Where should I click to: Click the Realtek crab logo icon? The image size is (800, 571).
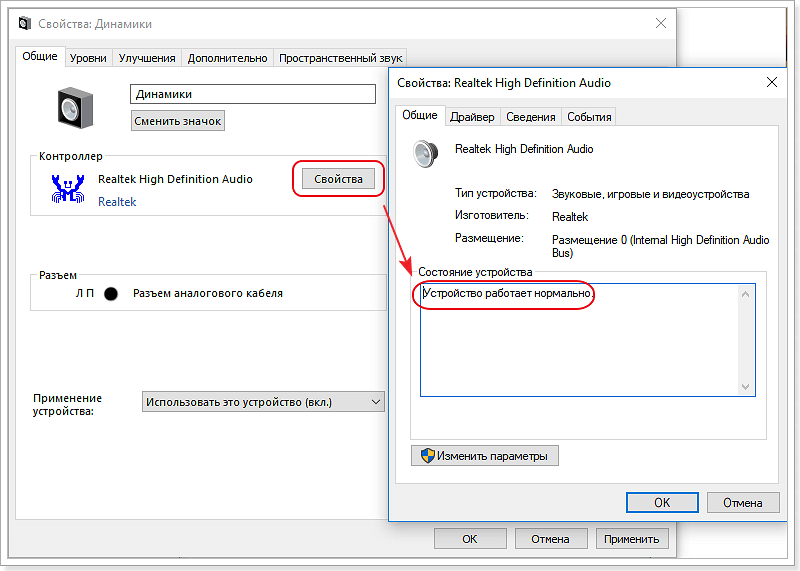[x=67, y=189]
